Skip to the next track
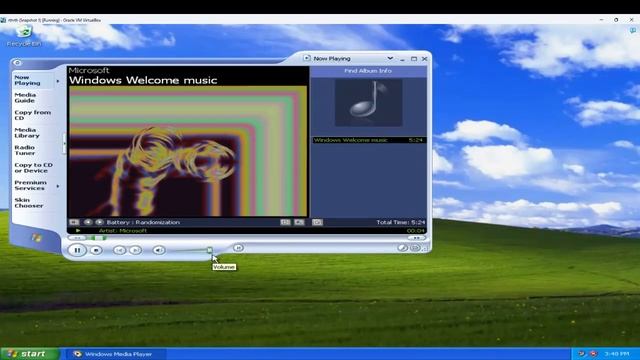 click(136, 250)
